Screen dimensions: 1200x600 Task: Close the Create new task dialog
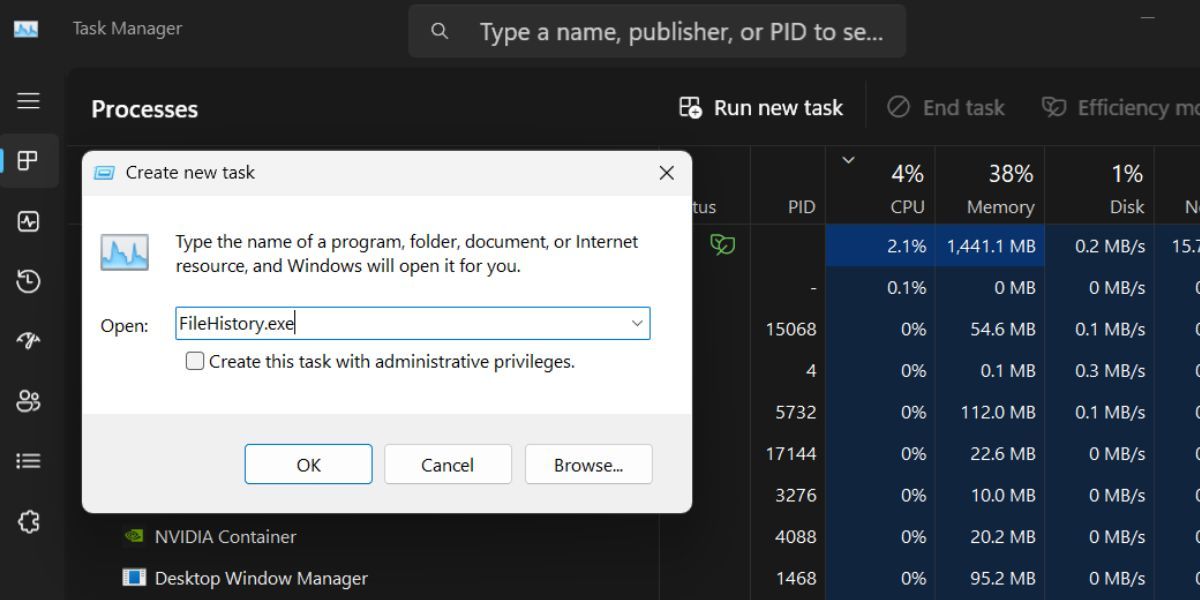point(666,173)
